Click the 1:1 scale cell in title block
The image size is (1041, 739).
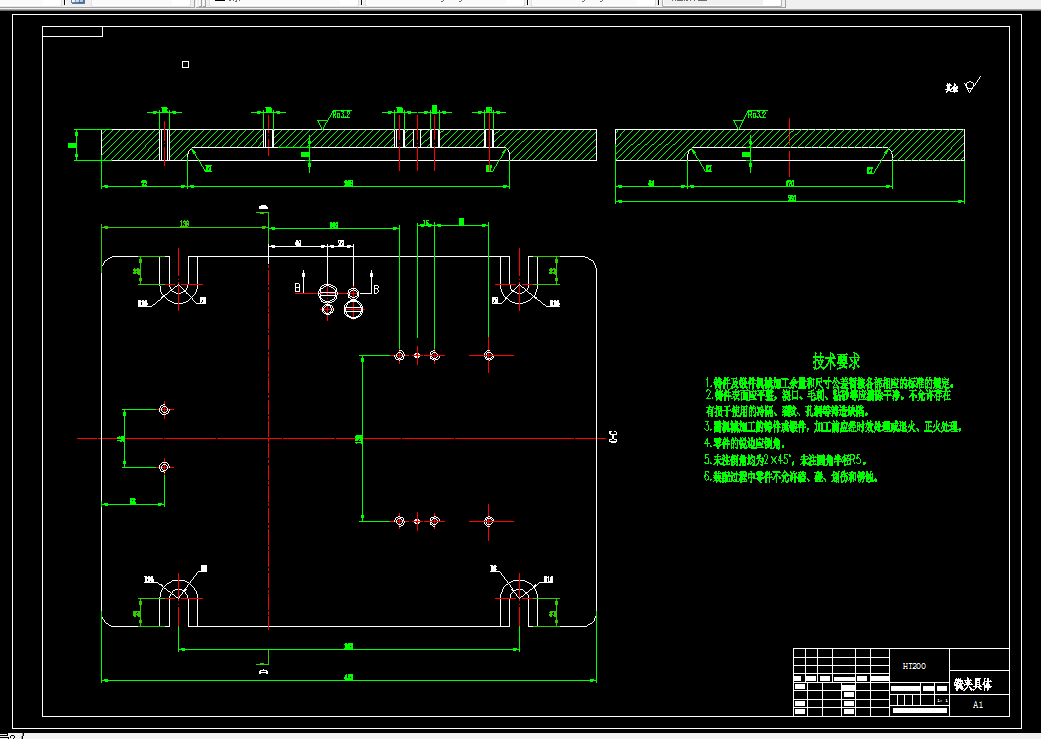pos(942,700)
